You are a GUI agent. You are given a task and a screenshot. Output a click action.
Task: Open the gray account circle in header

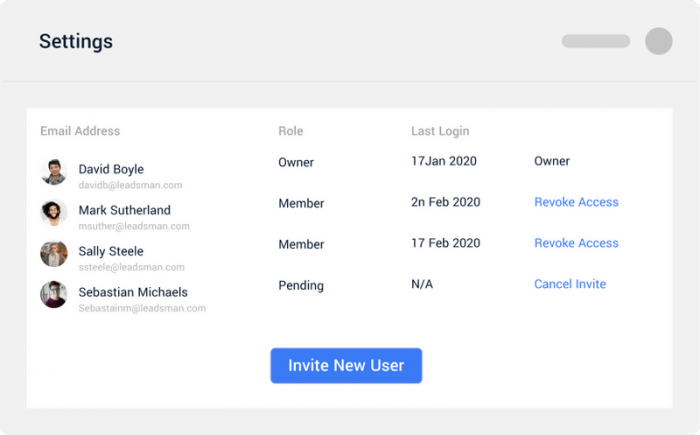658,41
